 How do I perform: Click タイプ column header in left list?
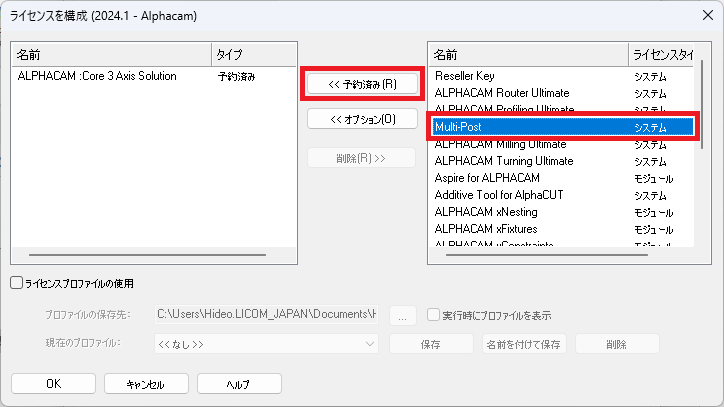point(253,55)
